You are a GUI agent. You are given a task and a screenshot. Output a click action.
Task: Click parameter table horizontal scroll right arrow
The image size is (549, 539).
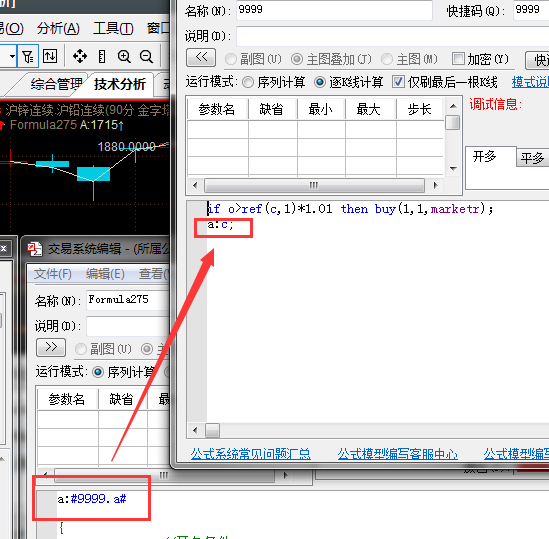pos(435,185)
